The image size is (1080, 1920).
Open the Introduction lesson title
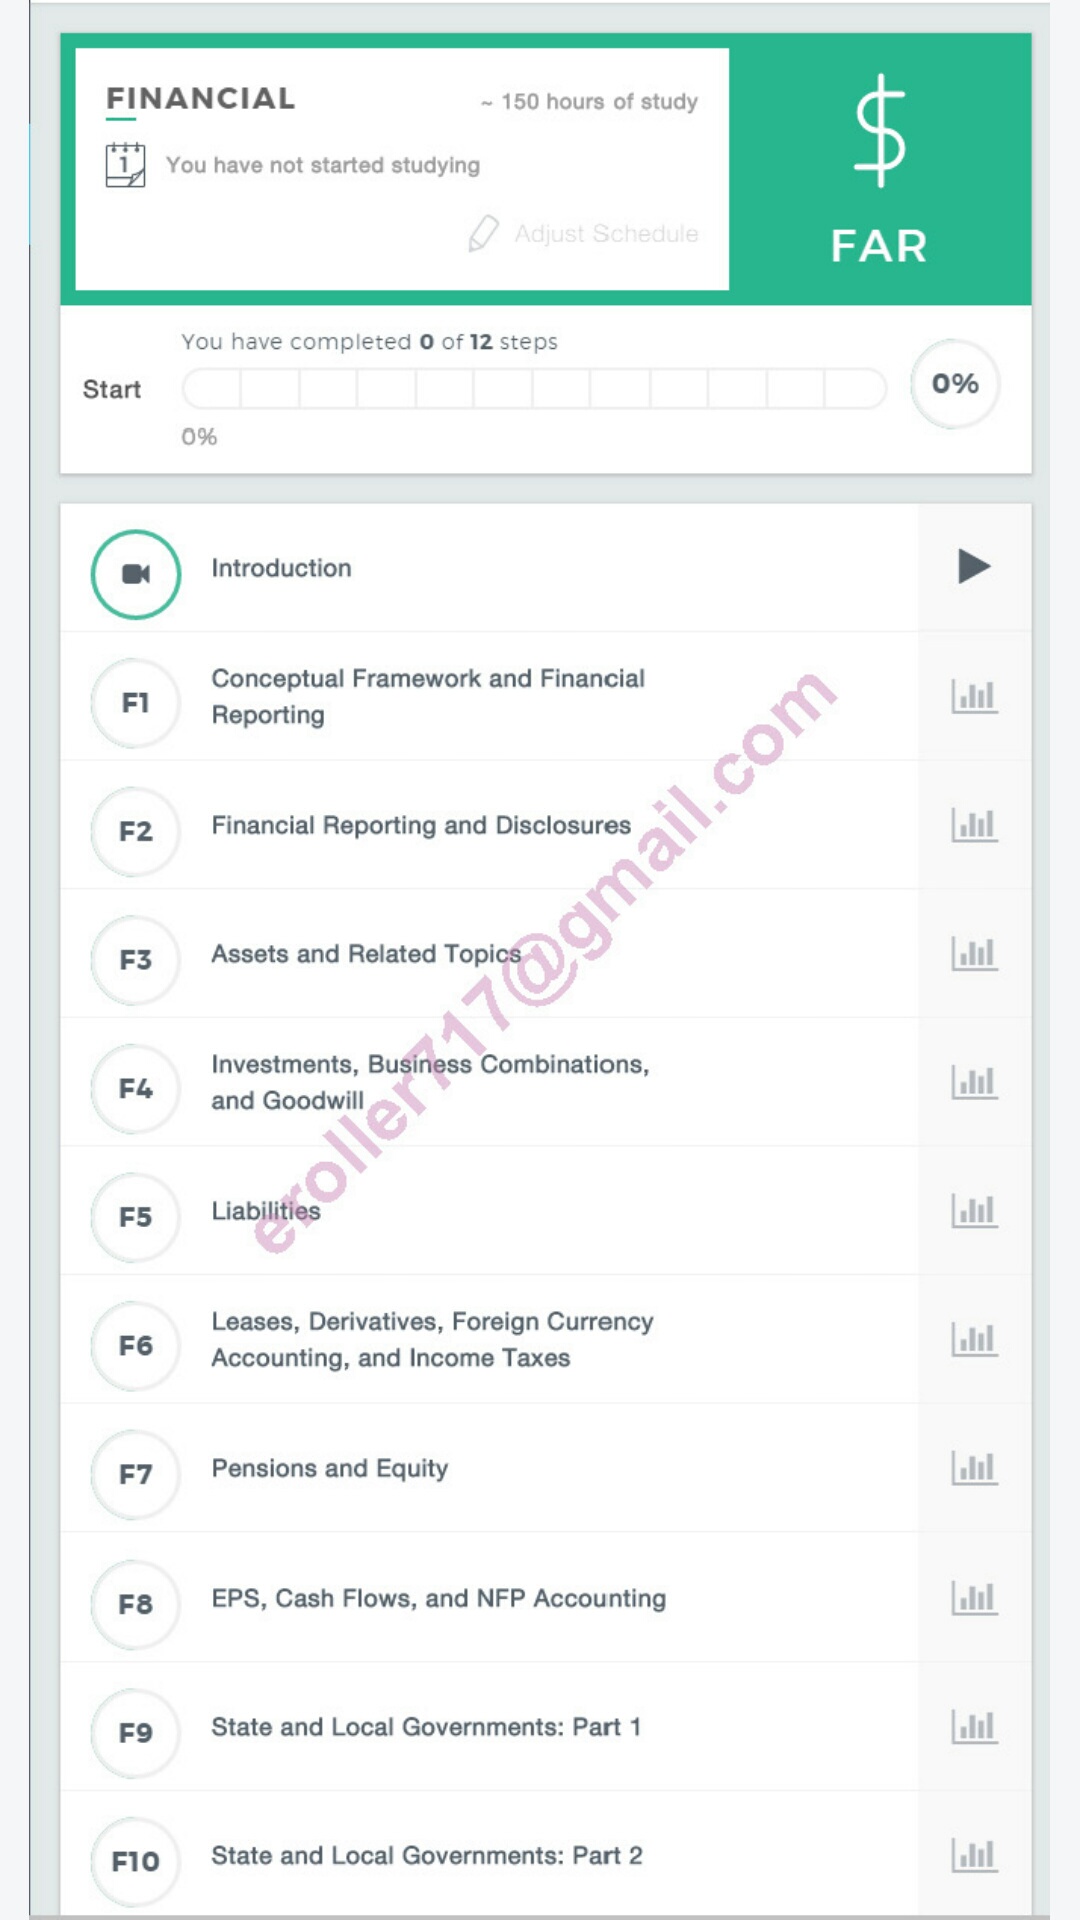pos(281,568)
